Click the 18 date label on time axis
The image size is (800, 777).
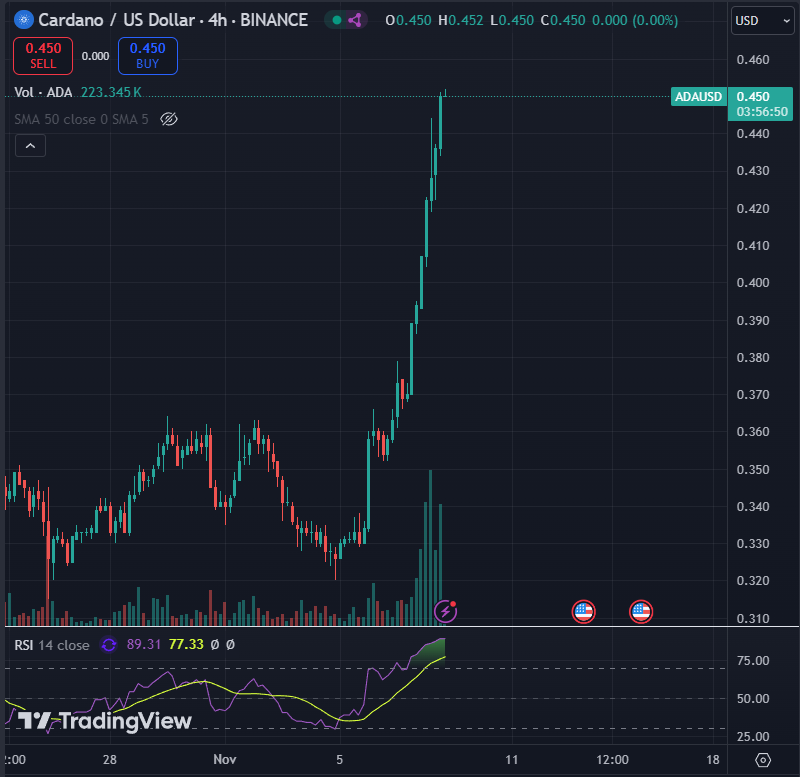[x=713, y=759]
